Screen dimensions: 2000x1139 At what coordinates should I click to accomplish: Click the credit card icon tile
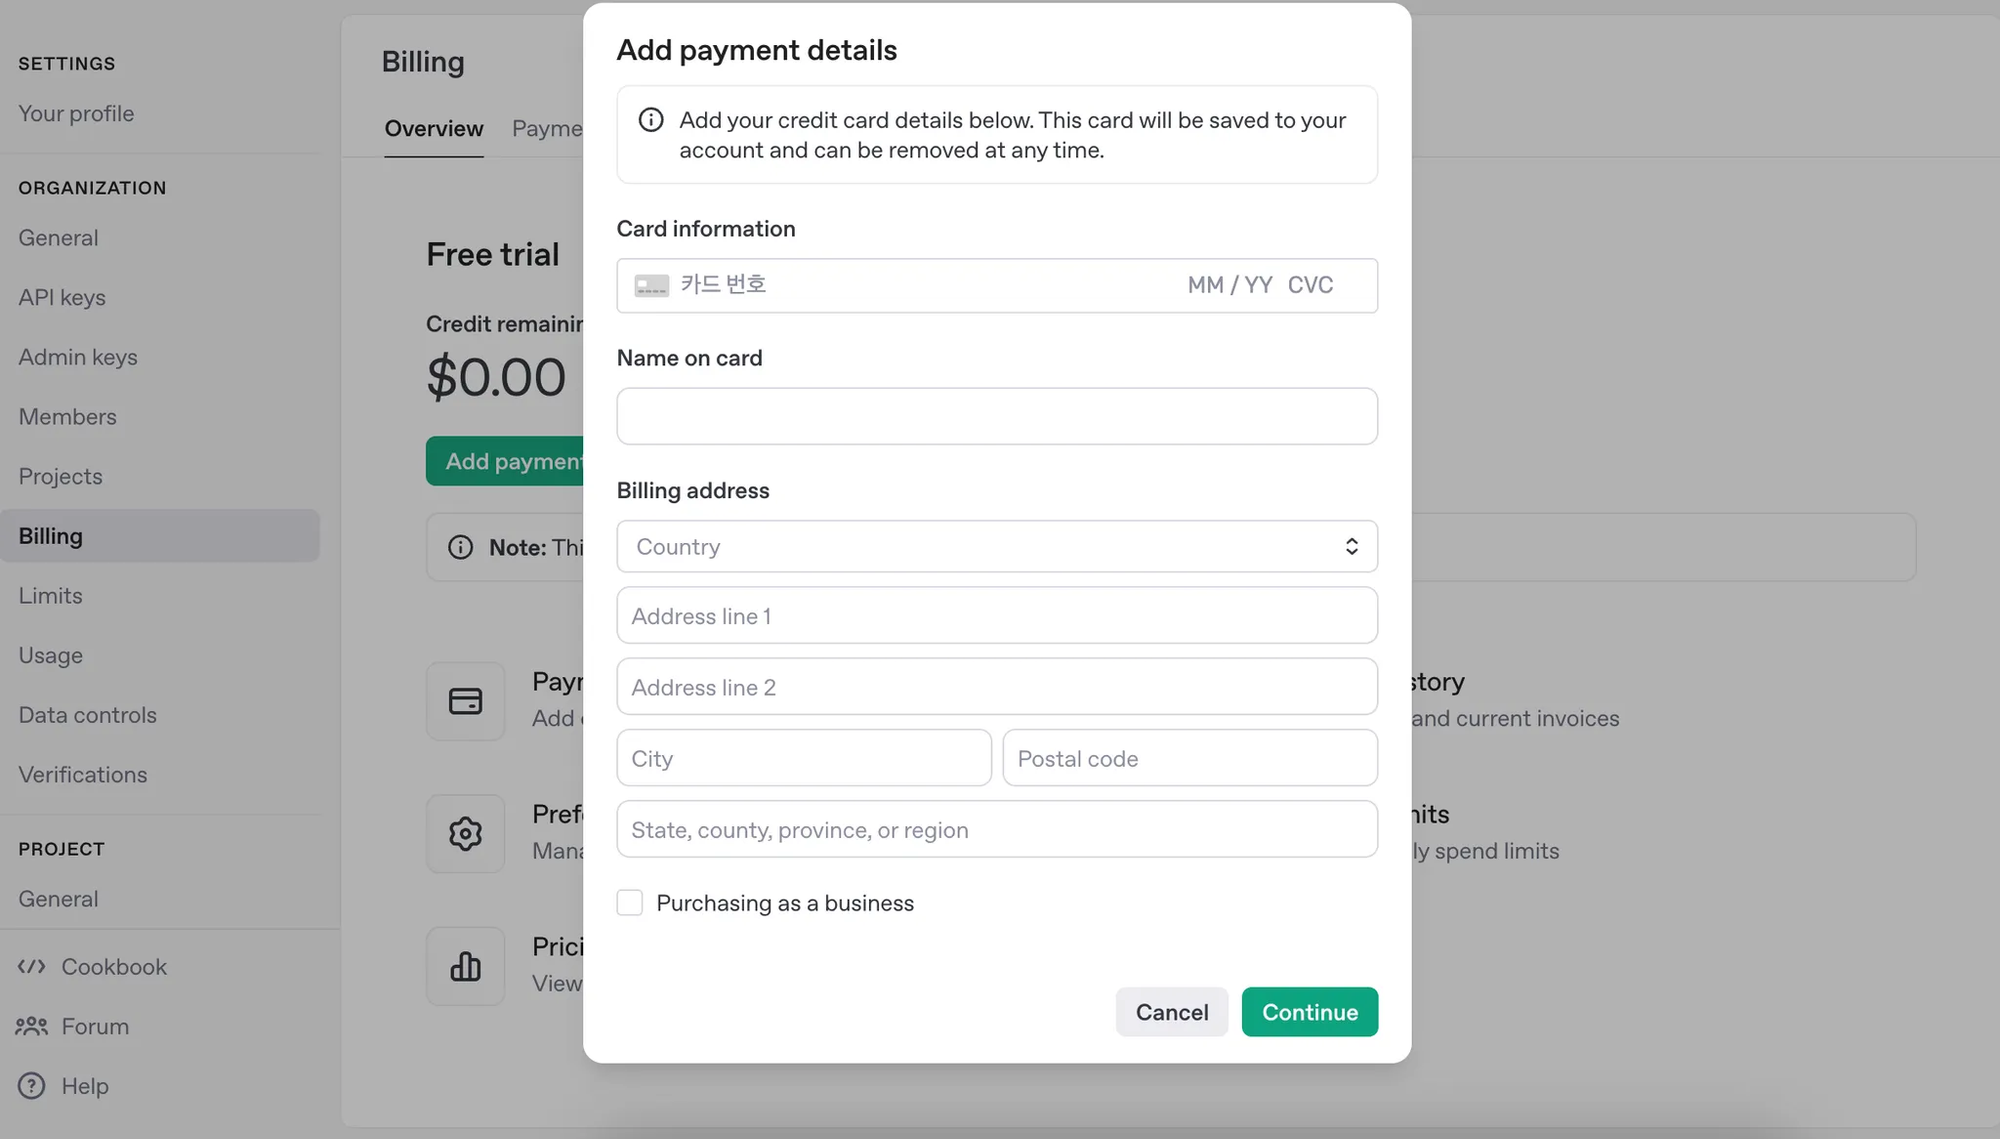coord(465,701)
